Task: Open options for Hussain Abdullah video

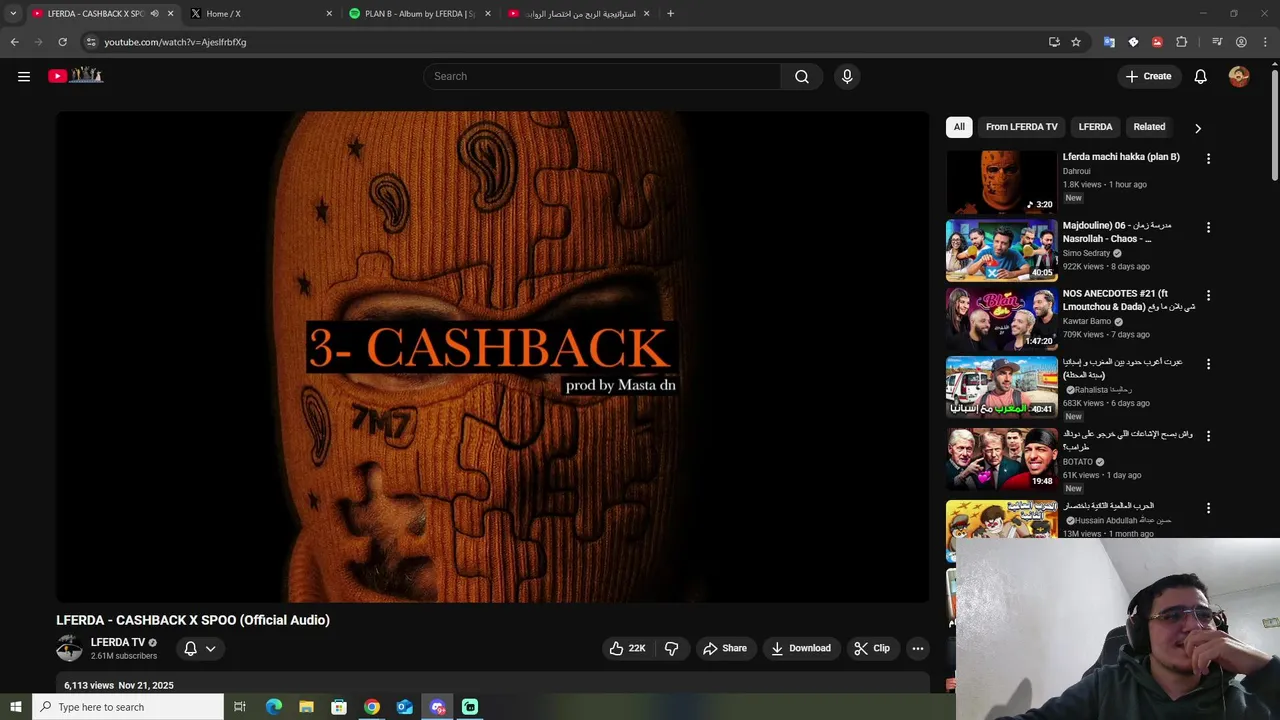Action: (1208, 508)
